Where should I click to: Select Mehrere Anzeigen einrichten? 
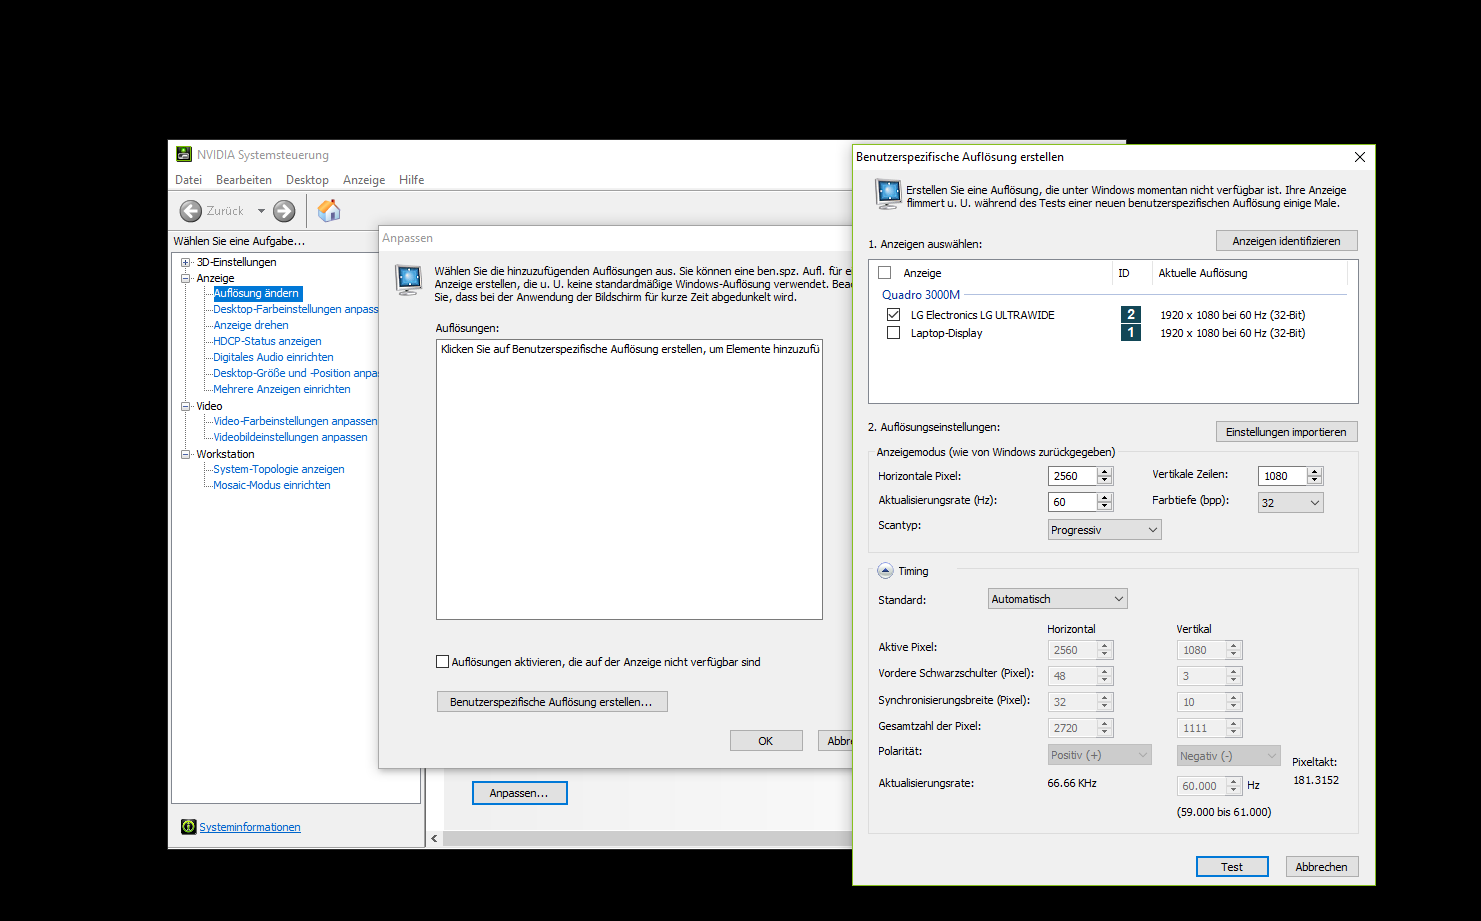[x=282, y=389]
